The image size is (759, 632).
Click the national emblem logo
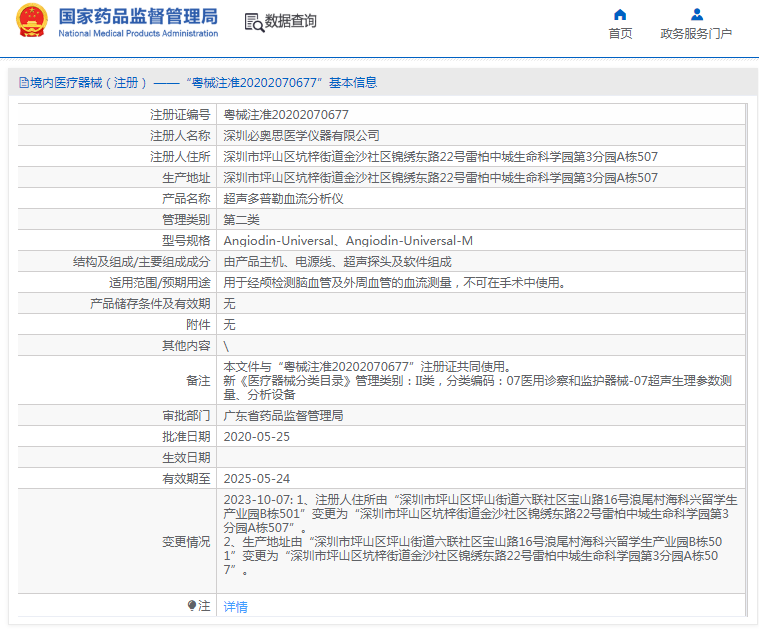[x=32, y=21]
